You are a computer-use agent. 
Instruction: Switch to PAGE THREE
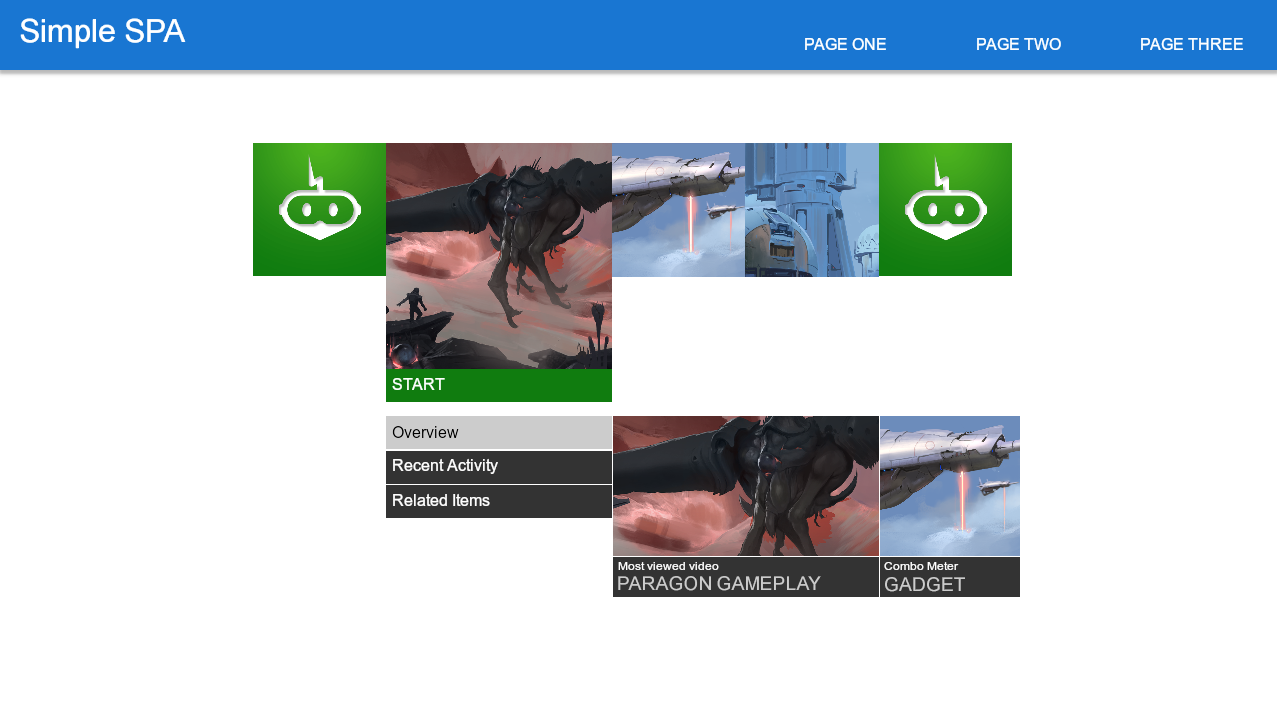[1191, 44]
